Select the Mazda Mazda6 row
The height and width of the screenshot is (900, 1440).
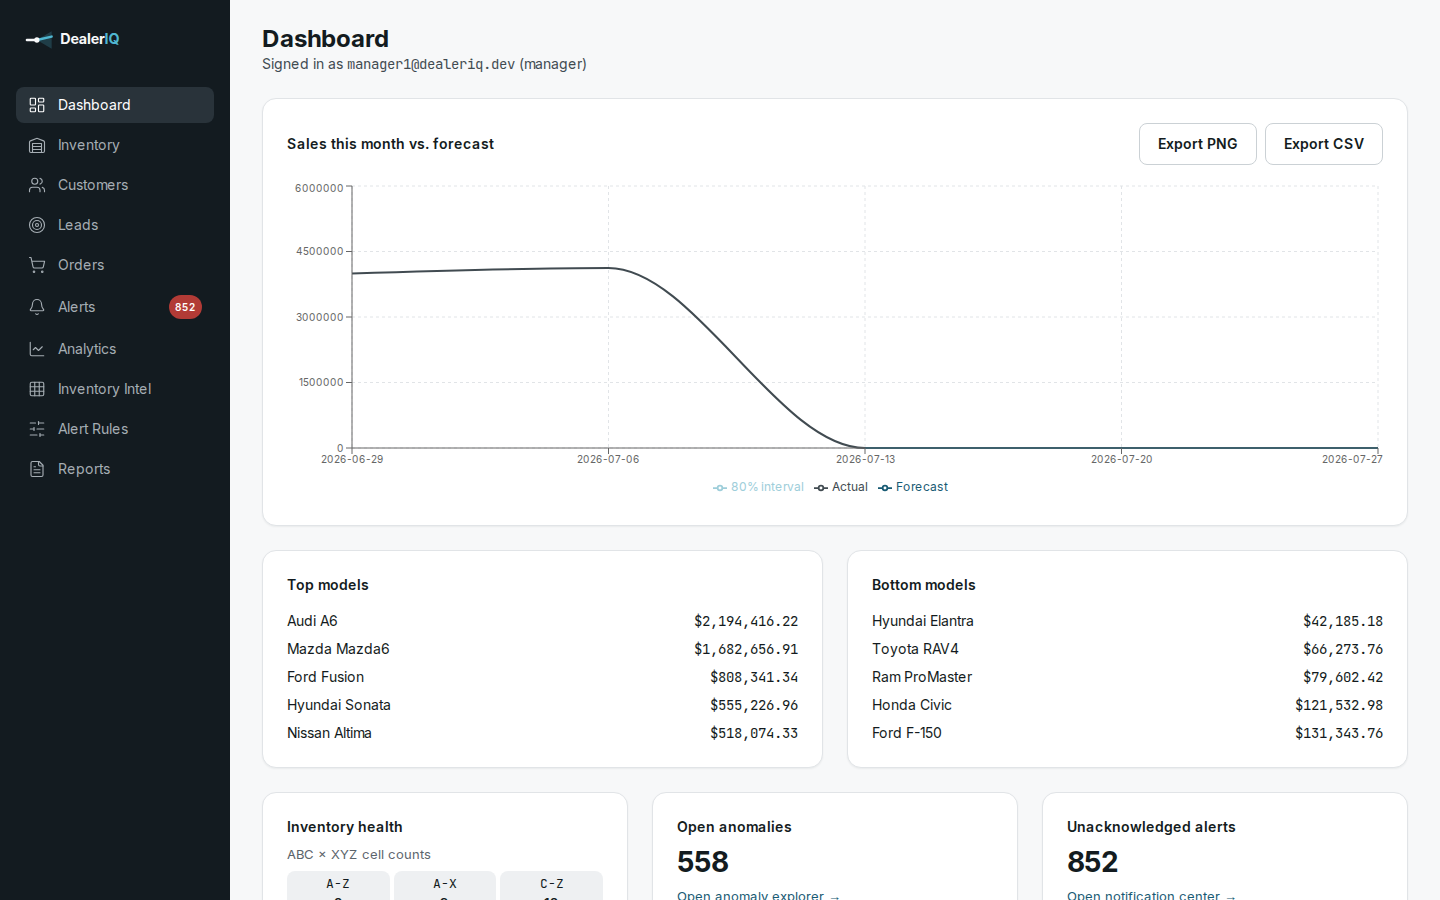pos(542,649)
